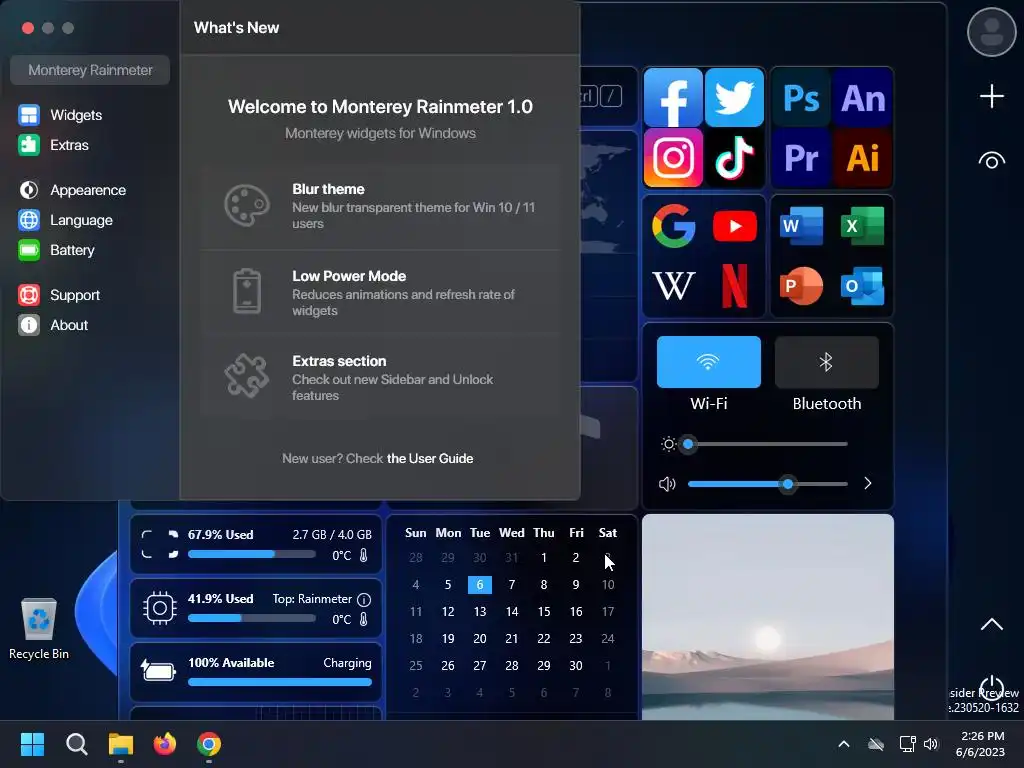Launch the Outlook icon
Screen dimensions: 1024x768
[863, 285]
